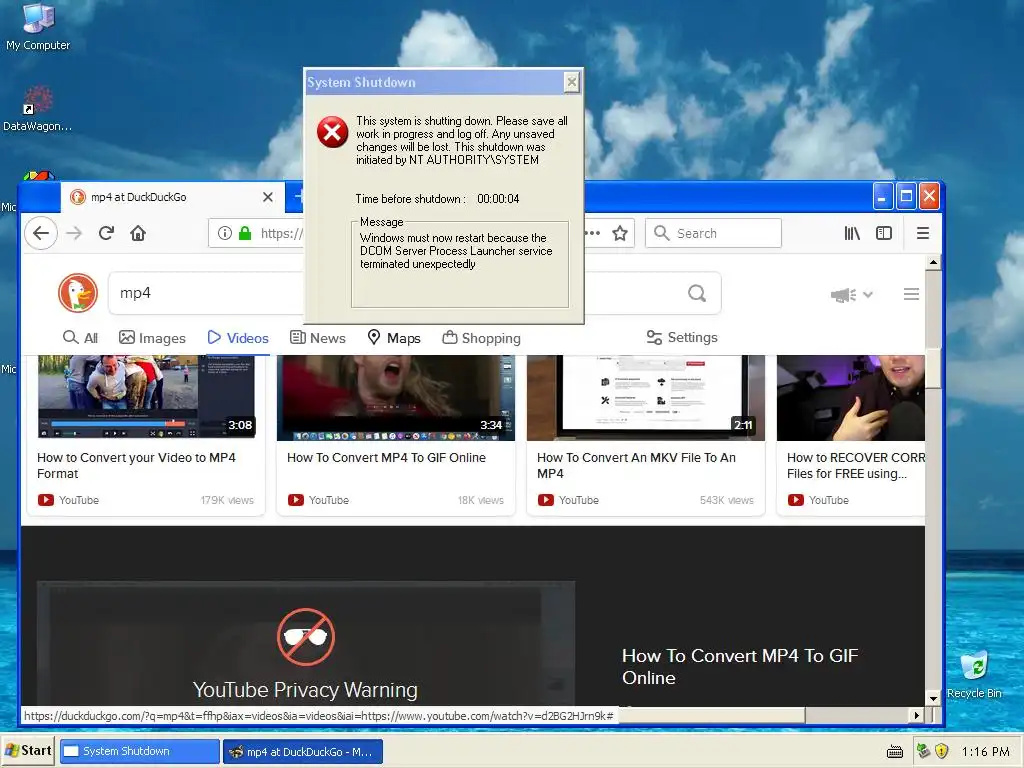Open the Firefox Library icon
This screenshot has height=768, width=1024.
852,233
